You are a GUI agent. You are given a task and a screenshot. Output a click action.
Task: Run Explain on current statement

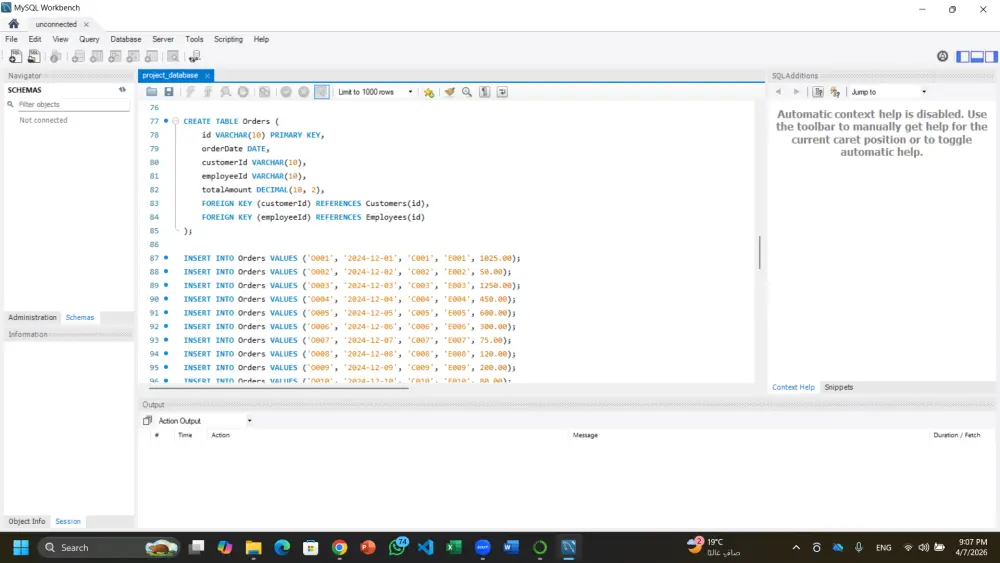[226, 92]
